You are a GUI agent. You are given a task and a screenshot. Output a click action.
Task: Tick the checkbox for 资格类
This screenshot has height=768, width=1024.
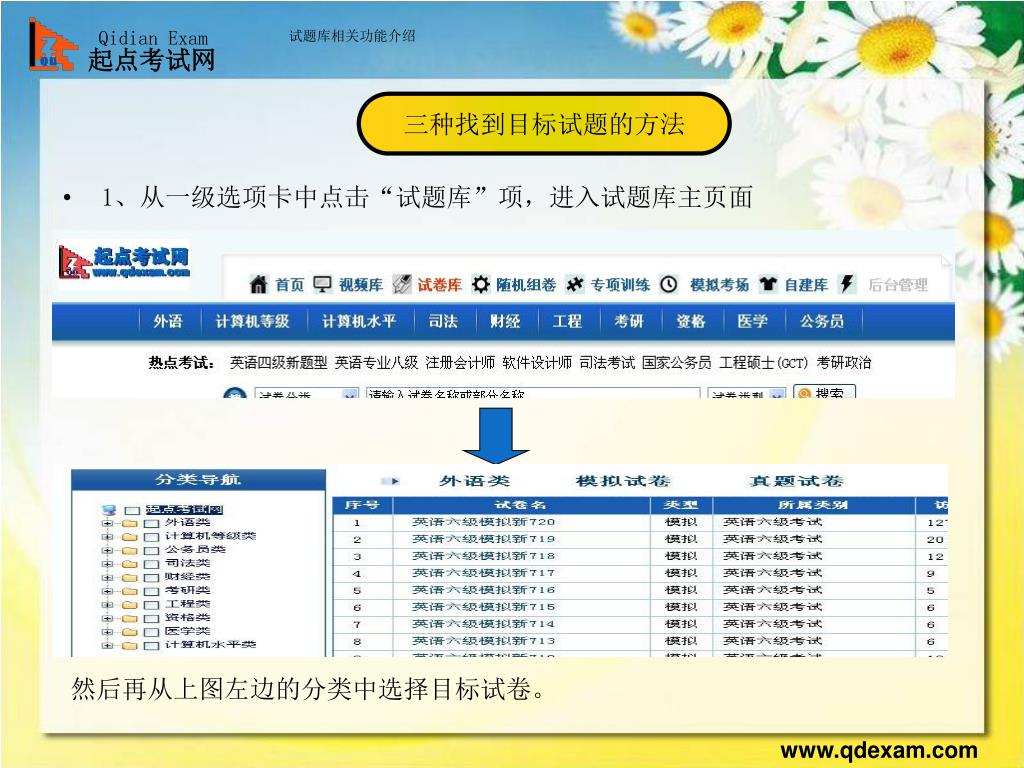(x=151, y=618)
